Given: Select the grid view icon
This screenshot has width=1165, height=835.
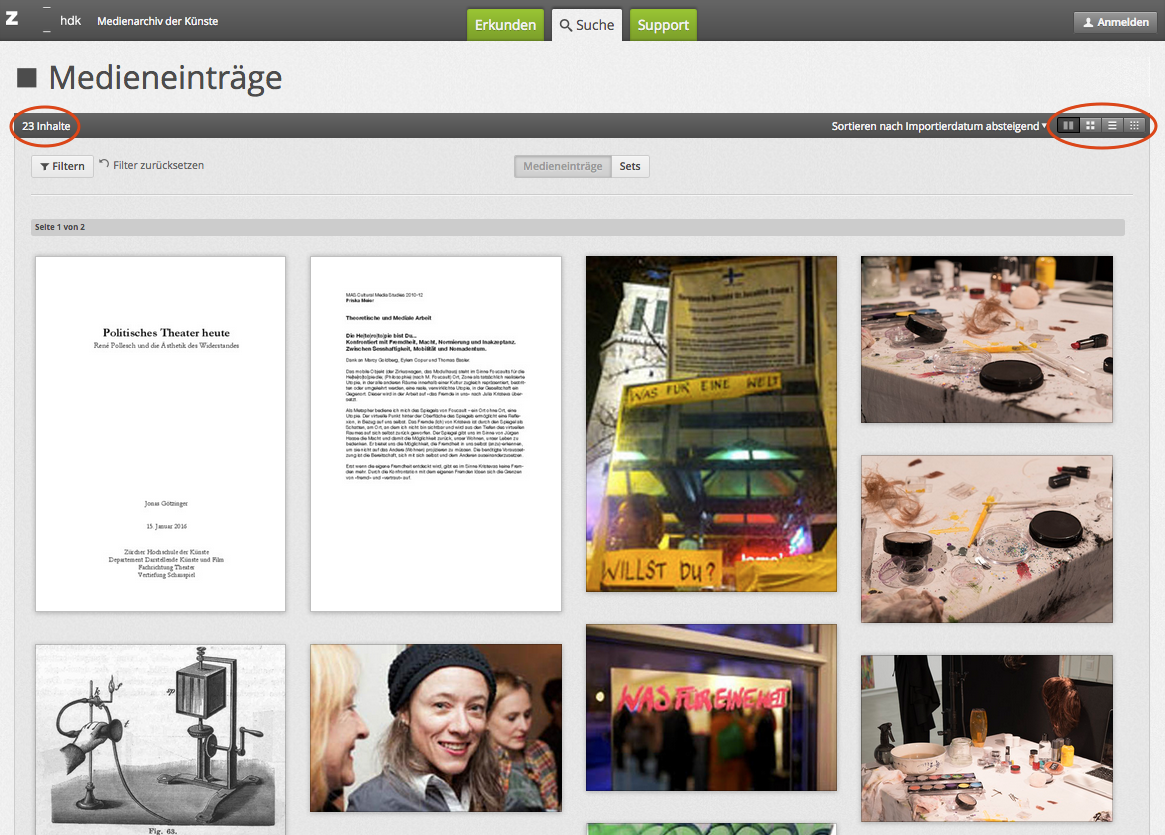Looking at the screenshot, I should [x=1090, y=126].
